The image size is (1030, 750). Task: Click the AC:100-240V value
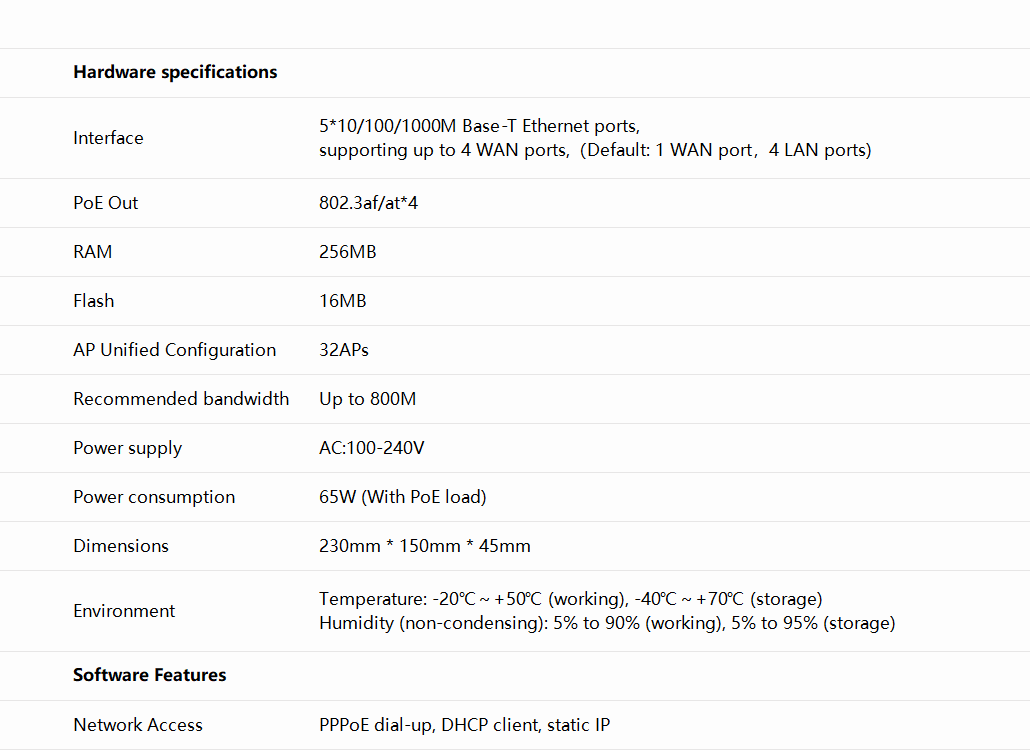(371, 448)
